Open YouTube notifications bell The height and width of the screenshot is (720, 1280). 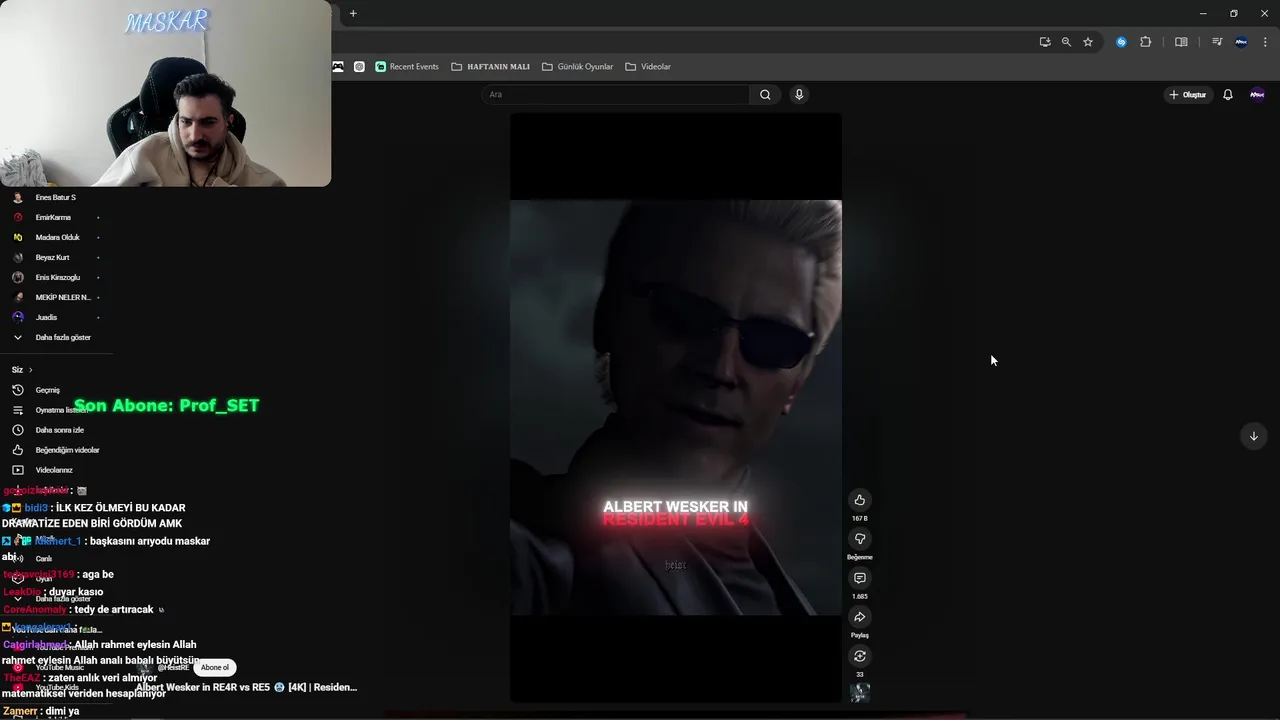click(1228, 95)
